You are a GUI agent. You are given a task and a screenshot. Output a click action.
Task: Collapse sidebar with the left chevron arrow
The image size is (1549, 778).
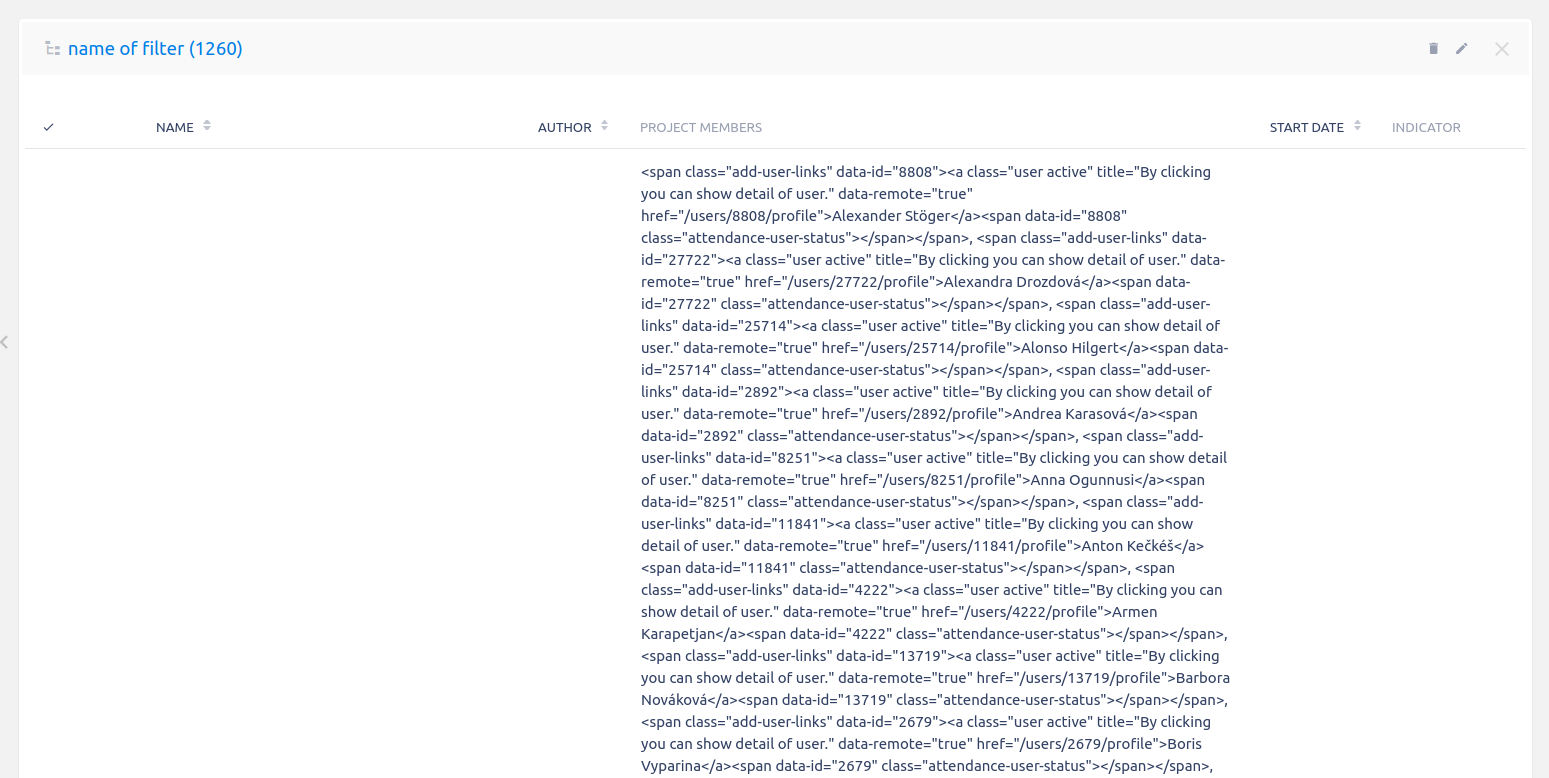point(5,342)
